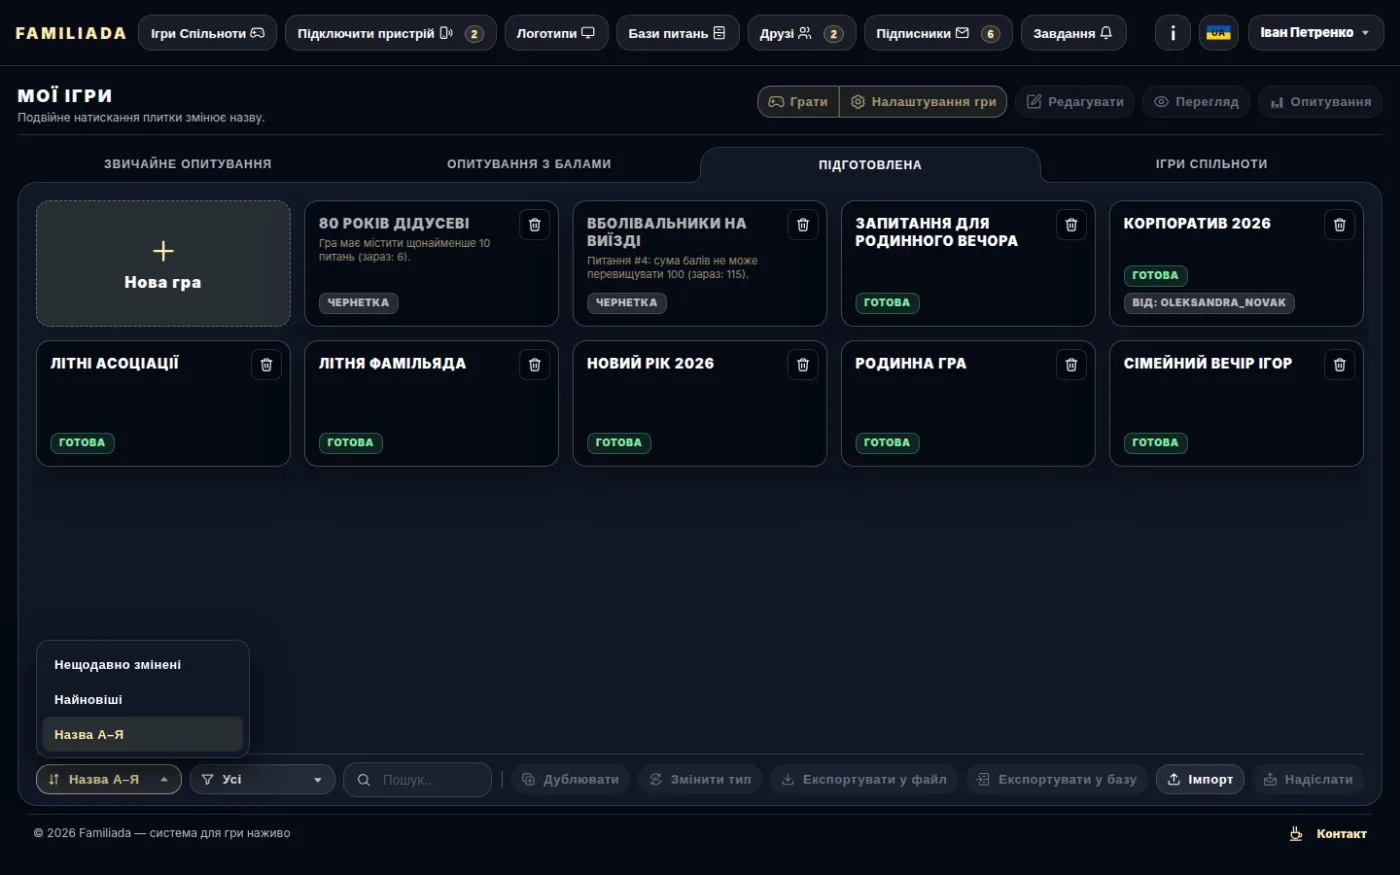Delete «ЗАПИТАННЯ ДЛЯ РОДИННОГО ВЕЧОРА» with trash icon
The image size is (1400, 875).
click(x=1071, y=225)
